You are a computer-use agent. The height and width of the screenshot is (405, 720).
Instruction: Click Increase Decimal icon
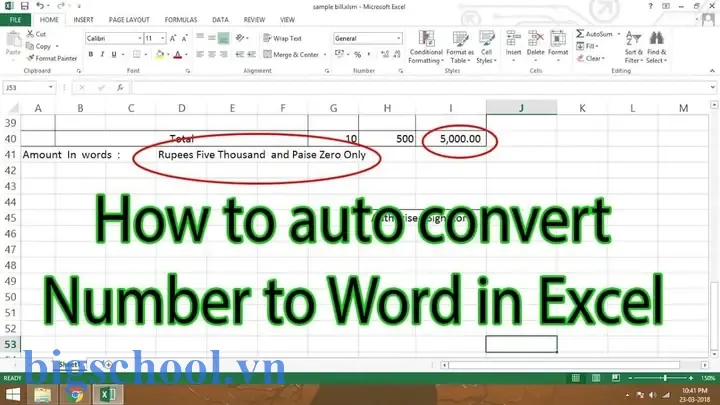(385, 55)
